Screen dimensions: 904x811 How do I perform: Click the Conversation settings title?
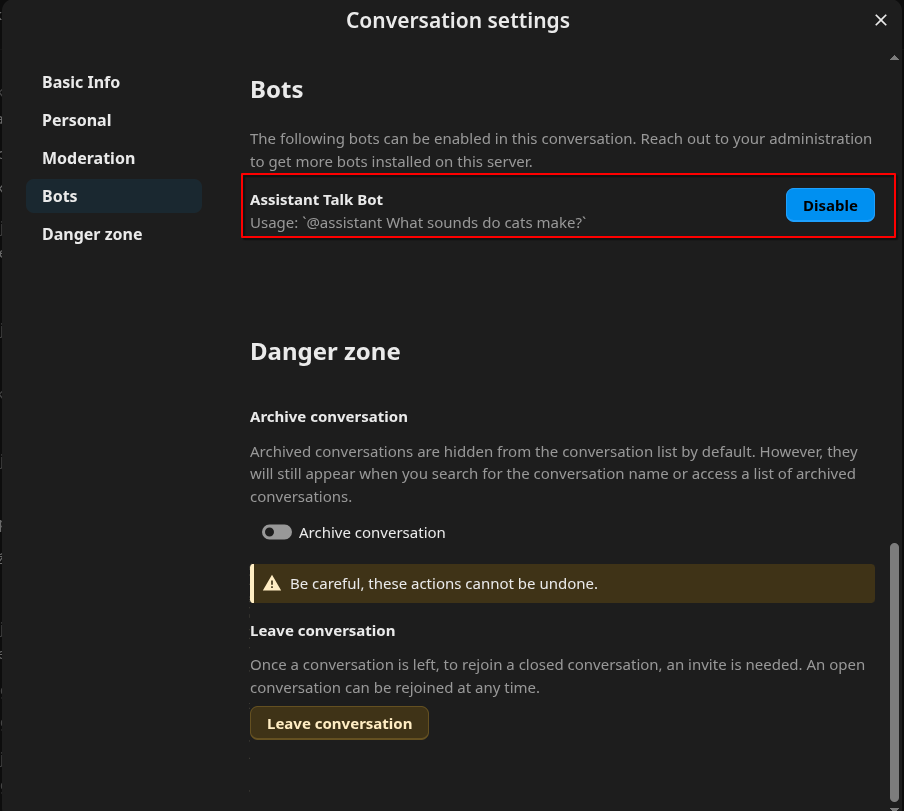(458, 20)
